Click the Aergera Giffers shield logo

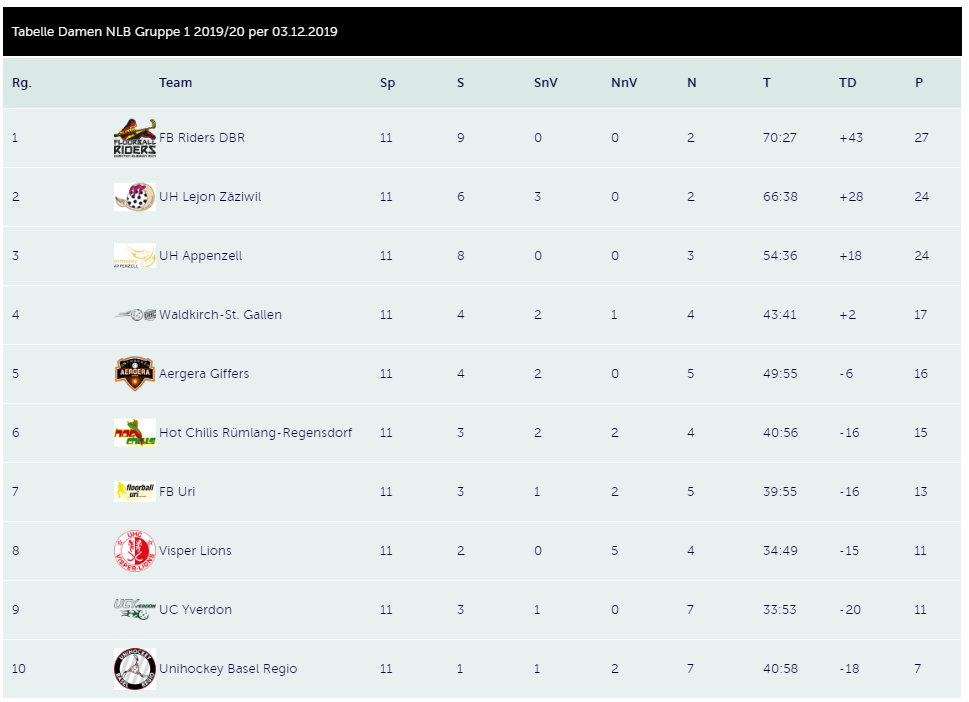(134, 374)
